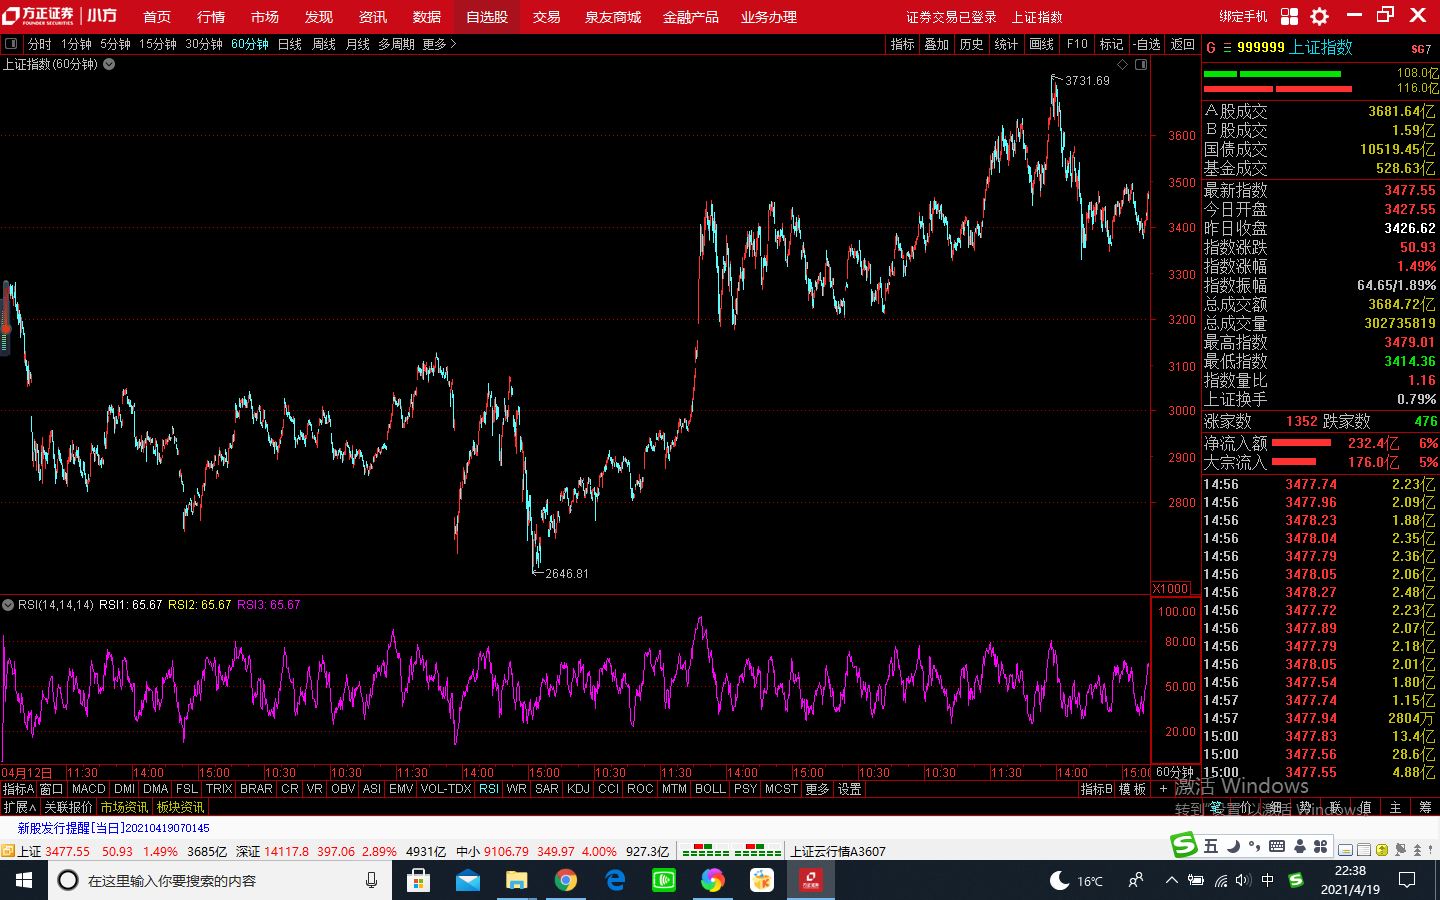Click the + button beside 模板
The image size is (1440, 900).
click(x=1162, y=789)
